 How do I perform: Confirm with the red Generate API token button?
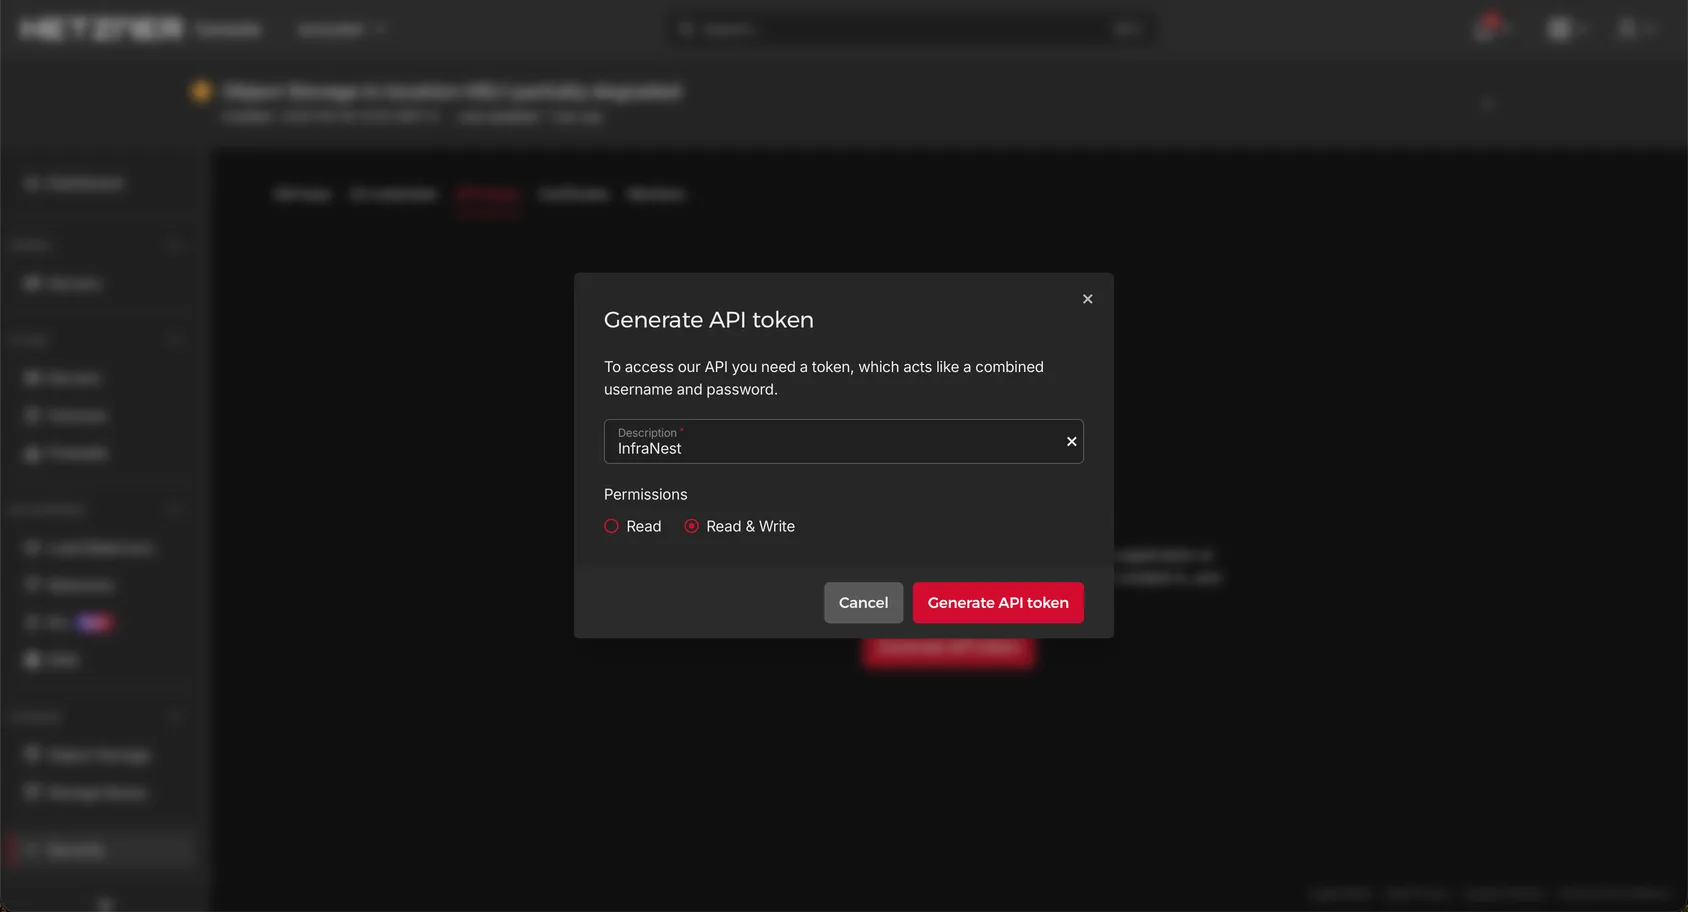coord(998,603)
